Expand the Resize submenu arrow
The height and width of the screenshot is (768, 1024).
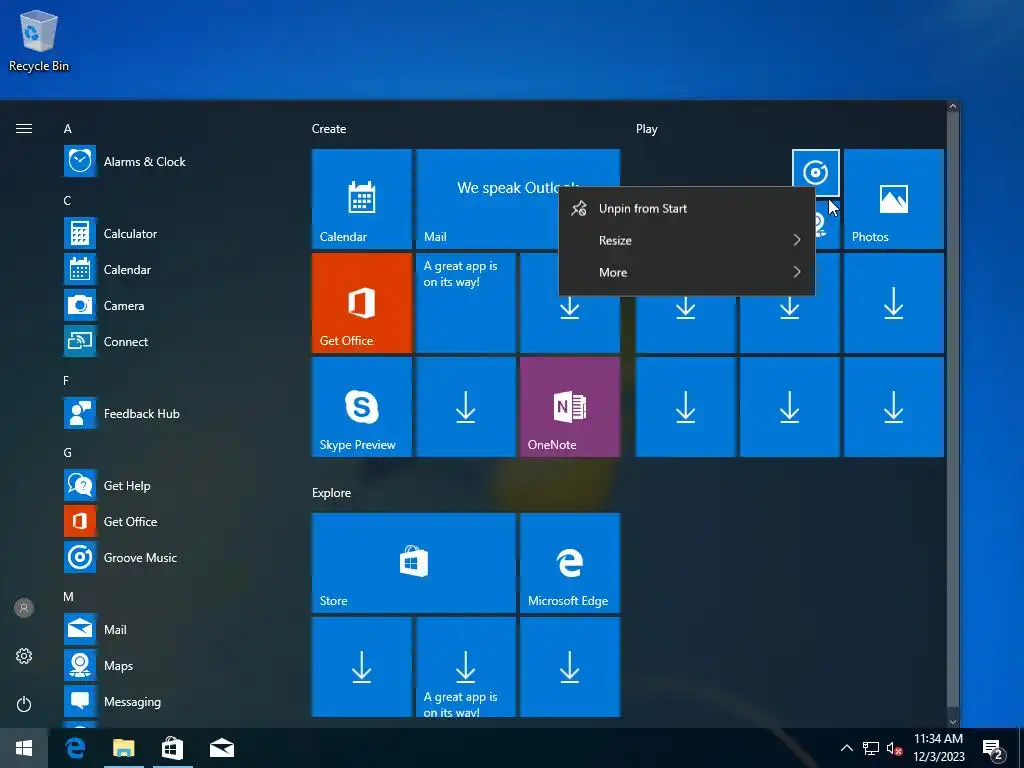(797, 240)
